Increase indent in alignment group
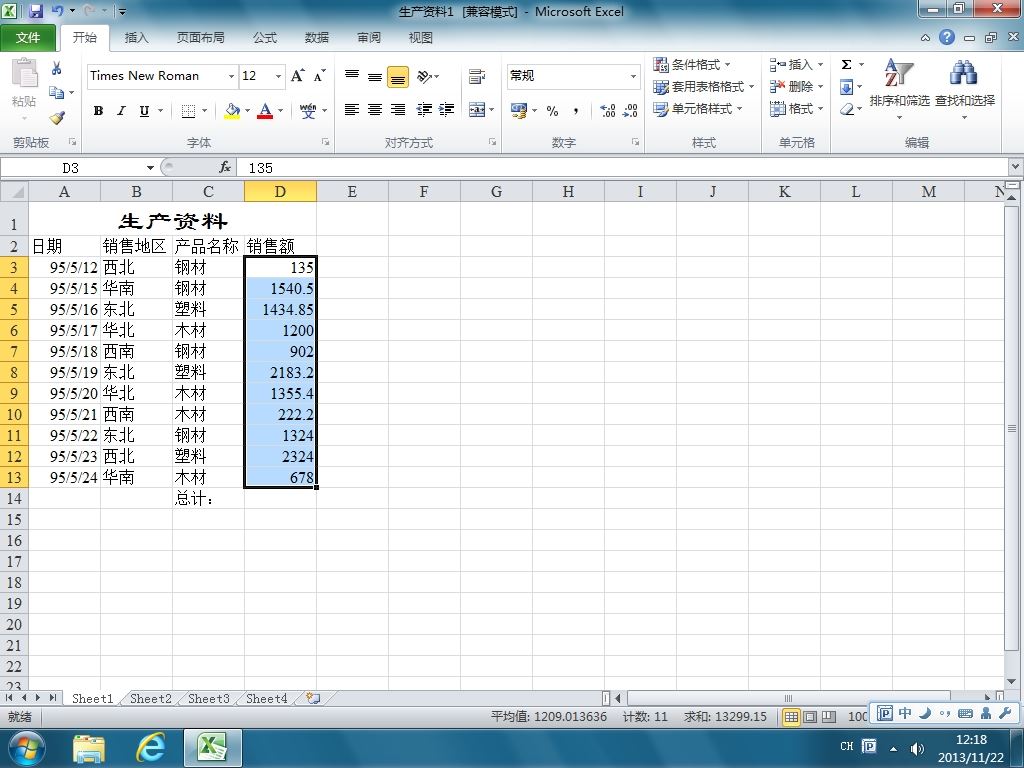The image size is (1024, 768). pyautogui.click(x=447, y=110)
